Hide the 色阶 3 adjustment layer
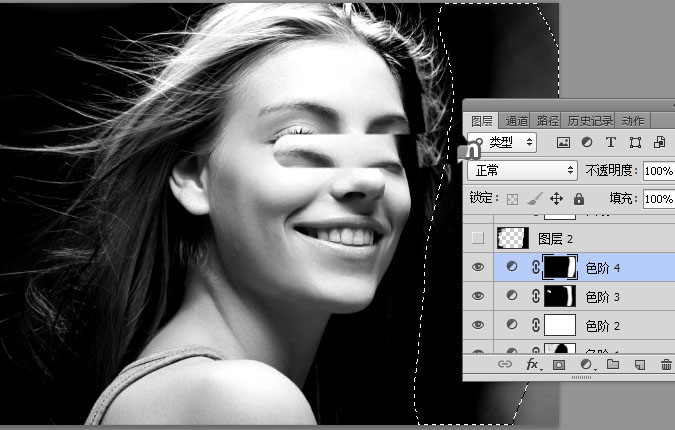Viewport: 675px width, 430px height. [x=478, y=296]
